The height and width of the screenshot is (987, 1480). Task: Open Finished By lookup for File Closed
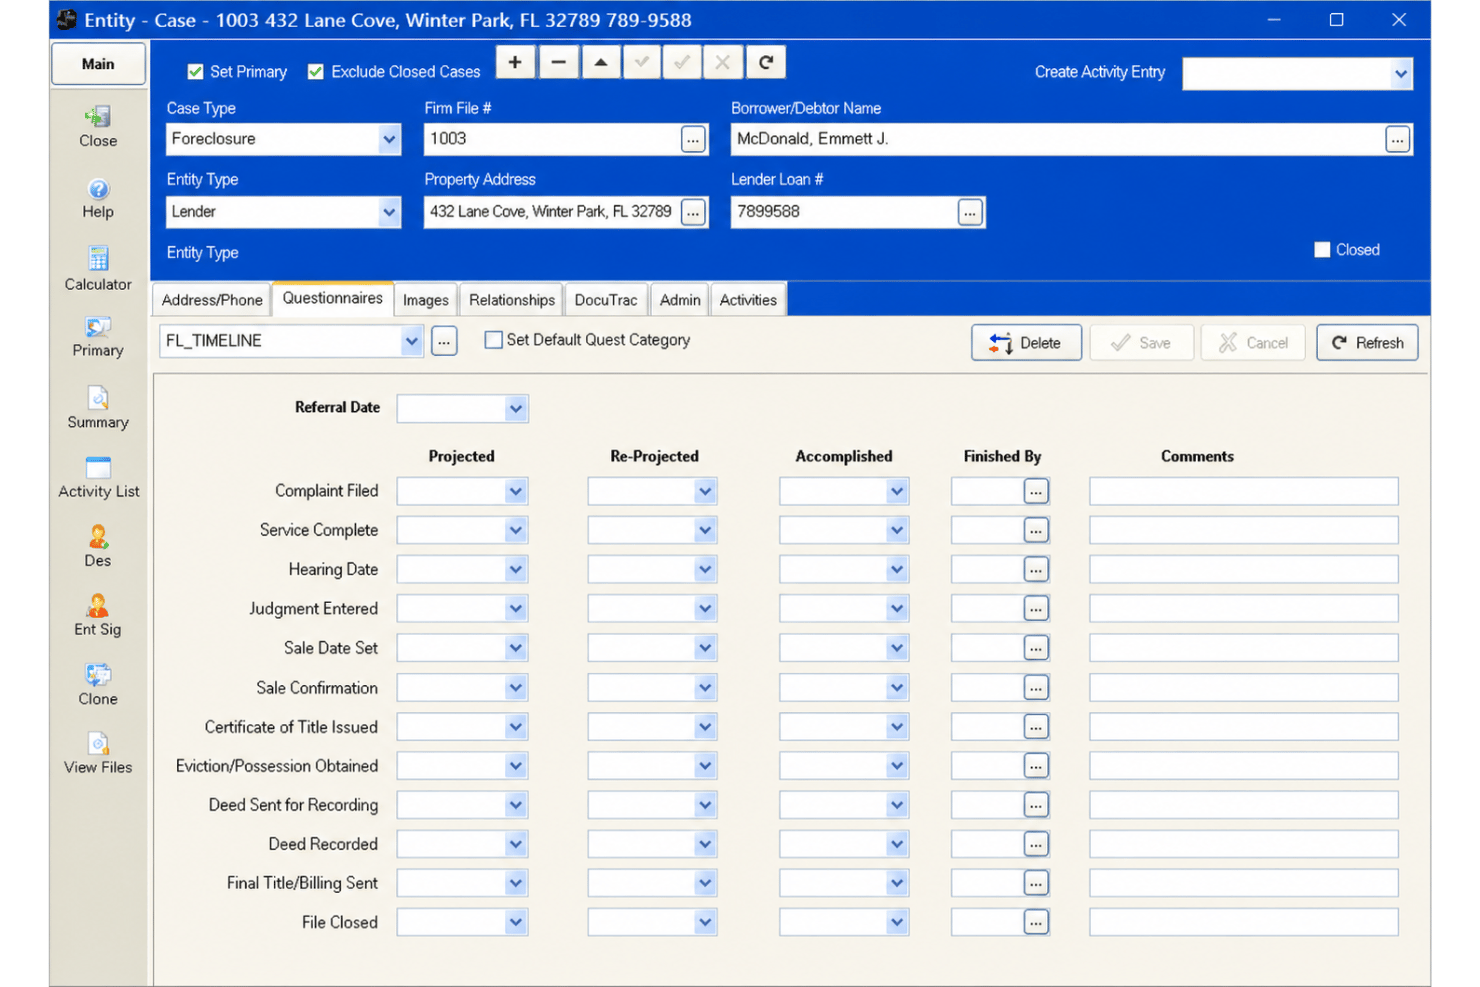pyautogui.click(x=1036, y=922)
